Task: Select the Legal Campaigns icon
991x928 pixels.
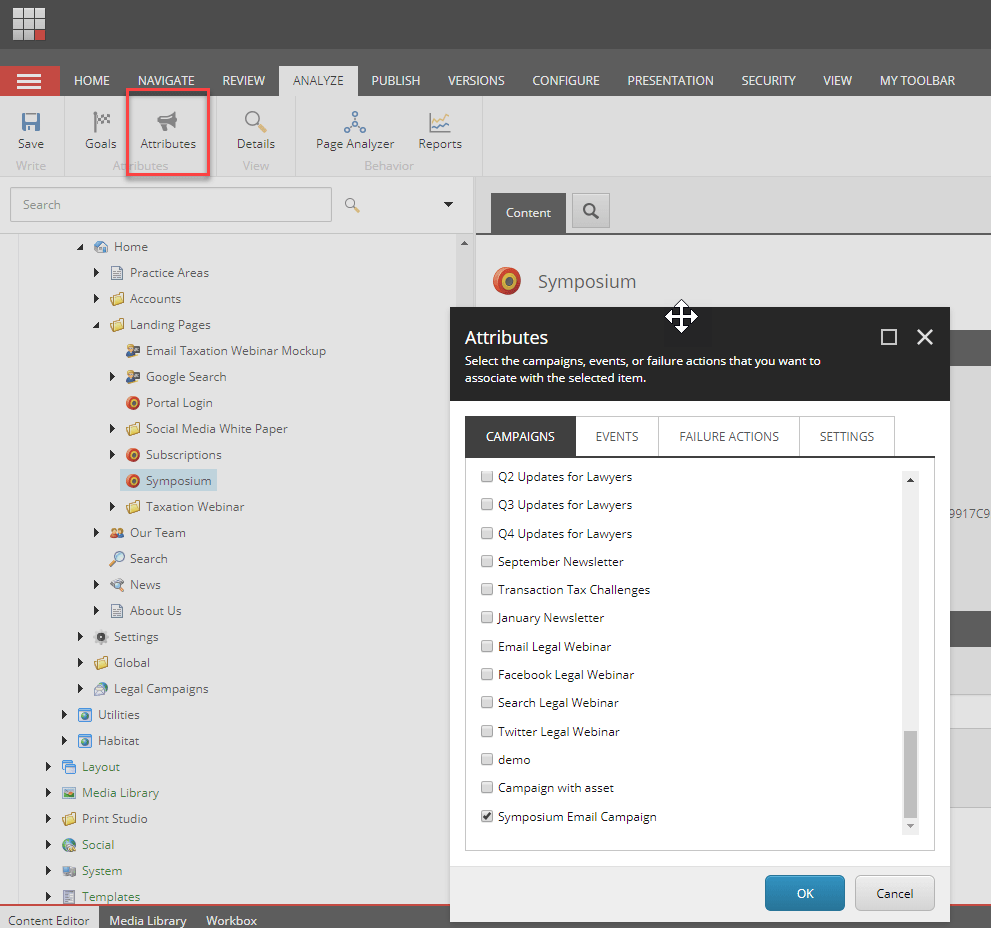Action: [x=101, y=688]
